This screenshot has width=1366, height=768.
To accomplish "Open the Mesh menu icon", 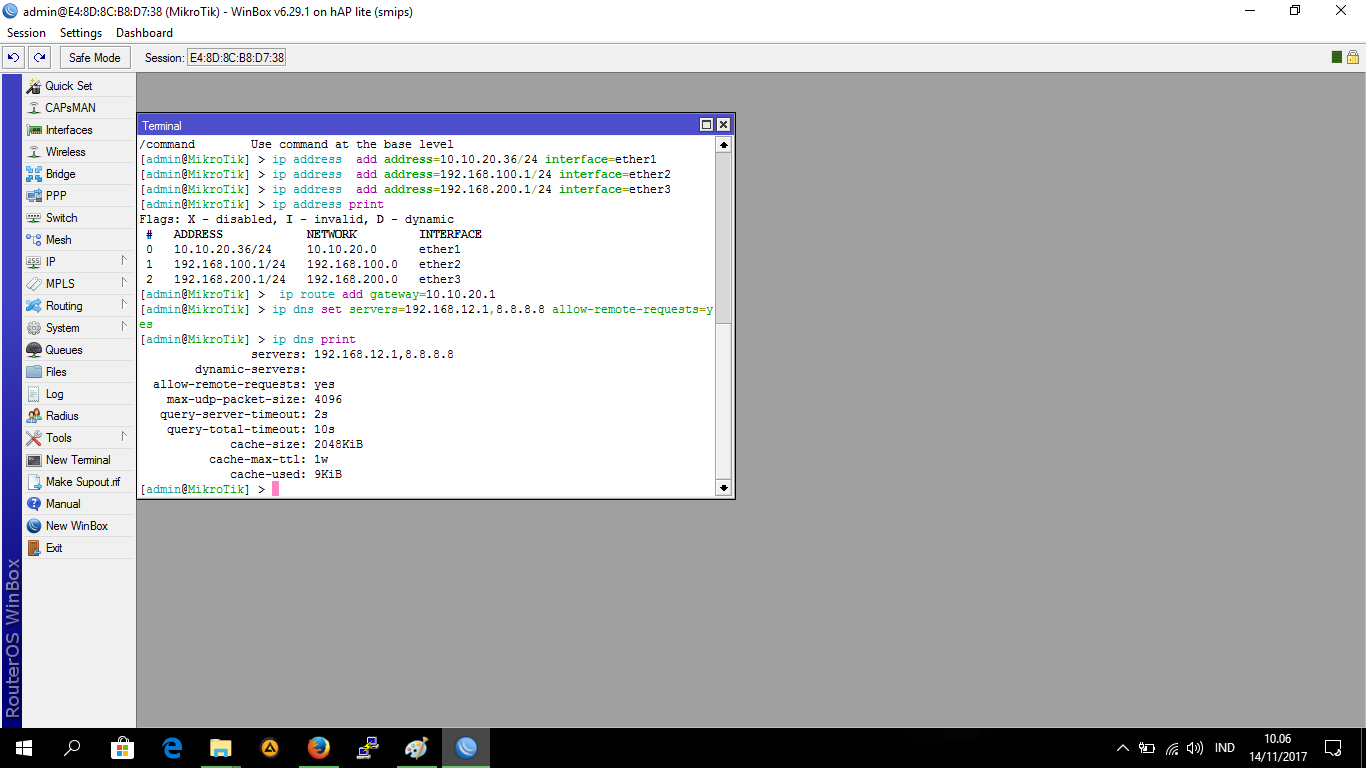I will click(x=34, y=240).
